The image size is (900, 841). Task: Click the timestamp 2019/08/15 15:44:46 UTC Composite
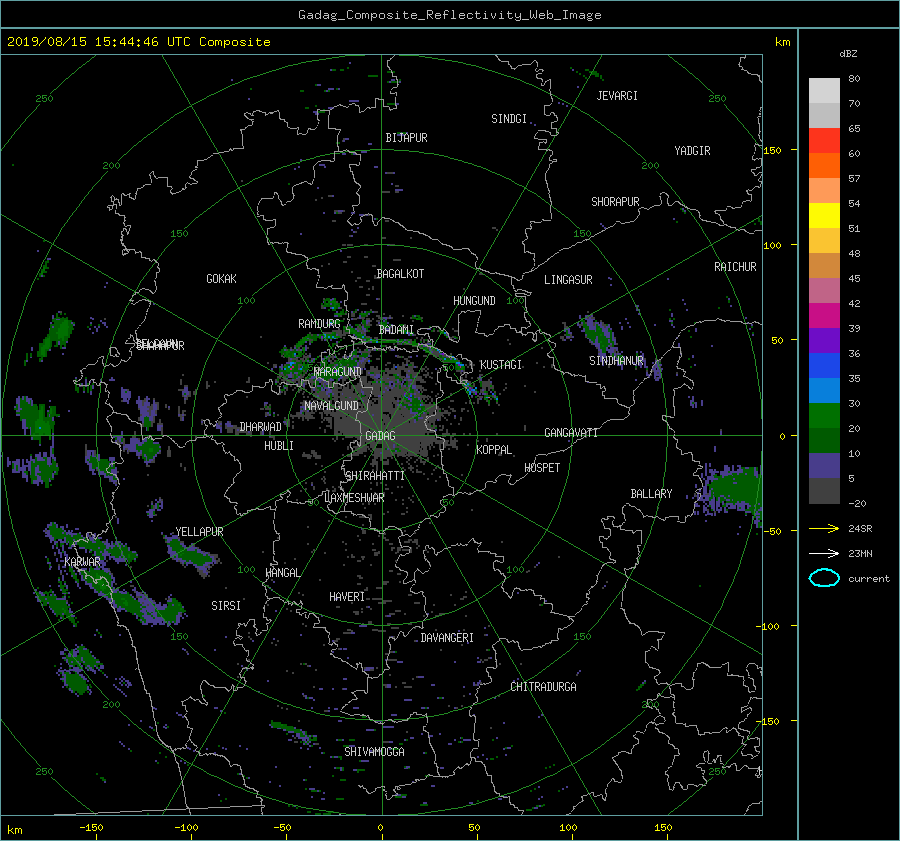coord(138,42)
